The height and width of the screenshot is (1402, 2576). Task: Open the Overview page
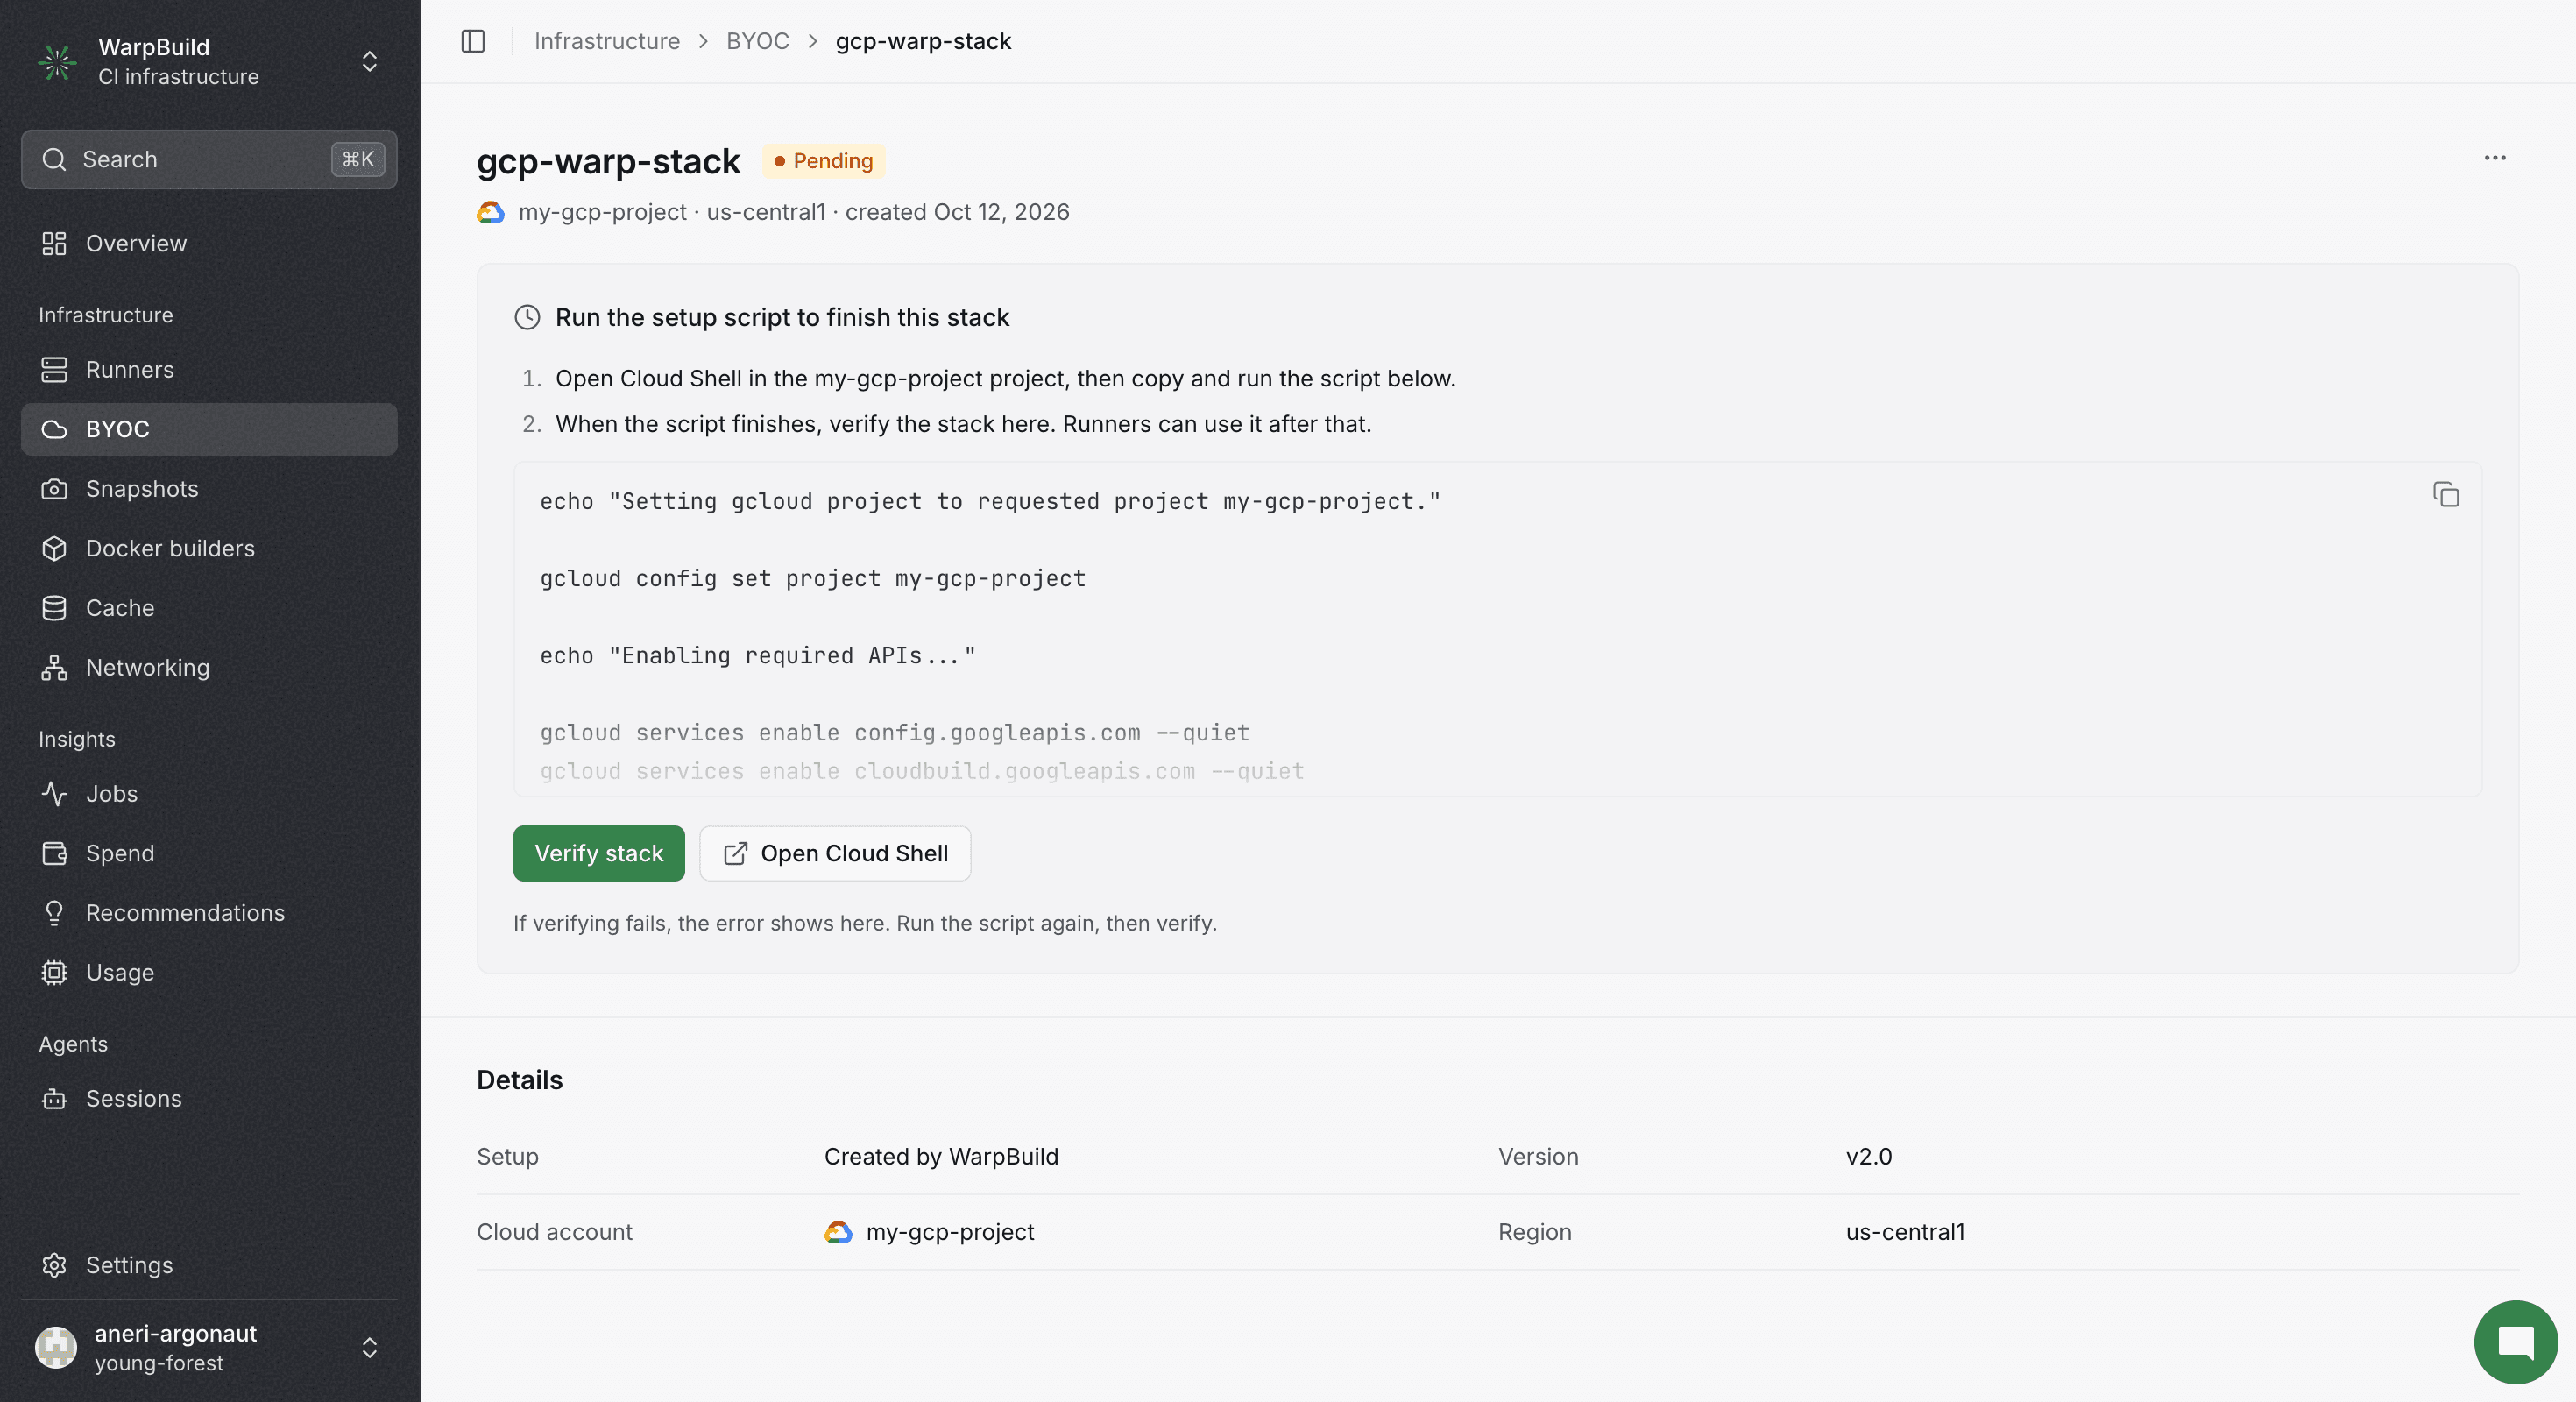click(209, 243)
